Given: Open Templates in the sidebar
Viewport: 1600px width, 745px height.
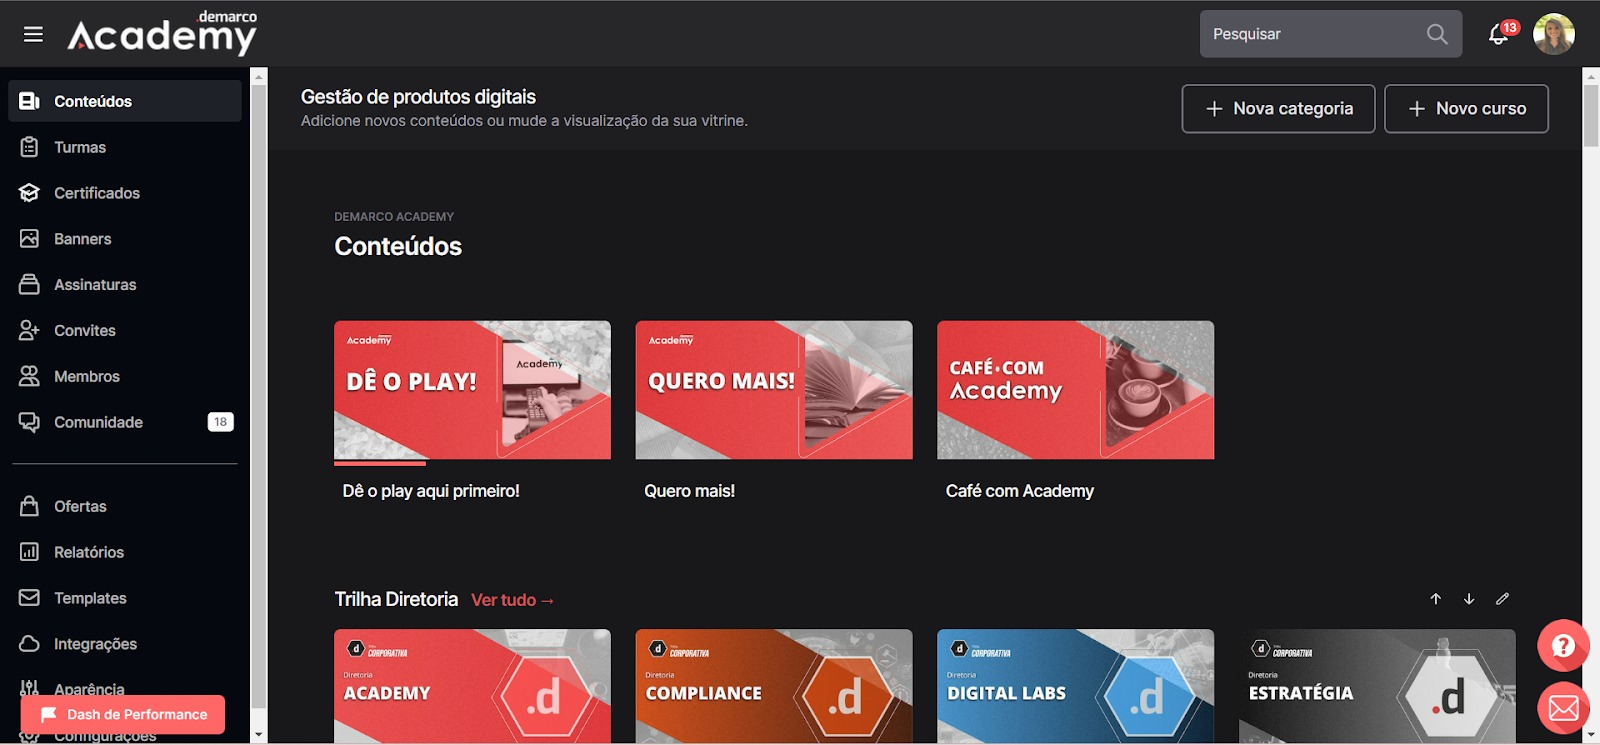Looking at the screenshot, I should coord(125,598).
